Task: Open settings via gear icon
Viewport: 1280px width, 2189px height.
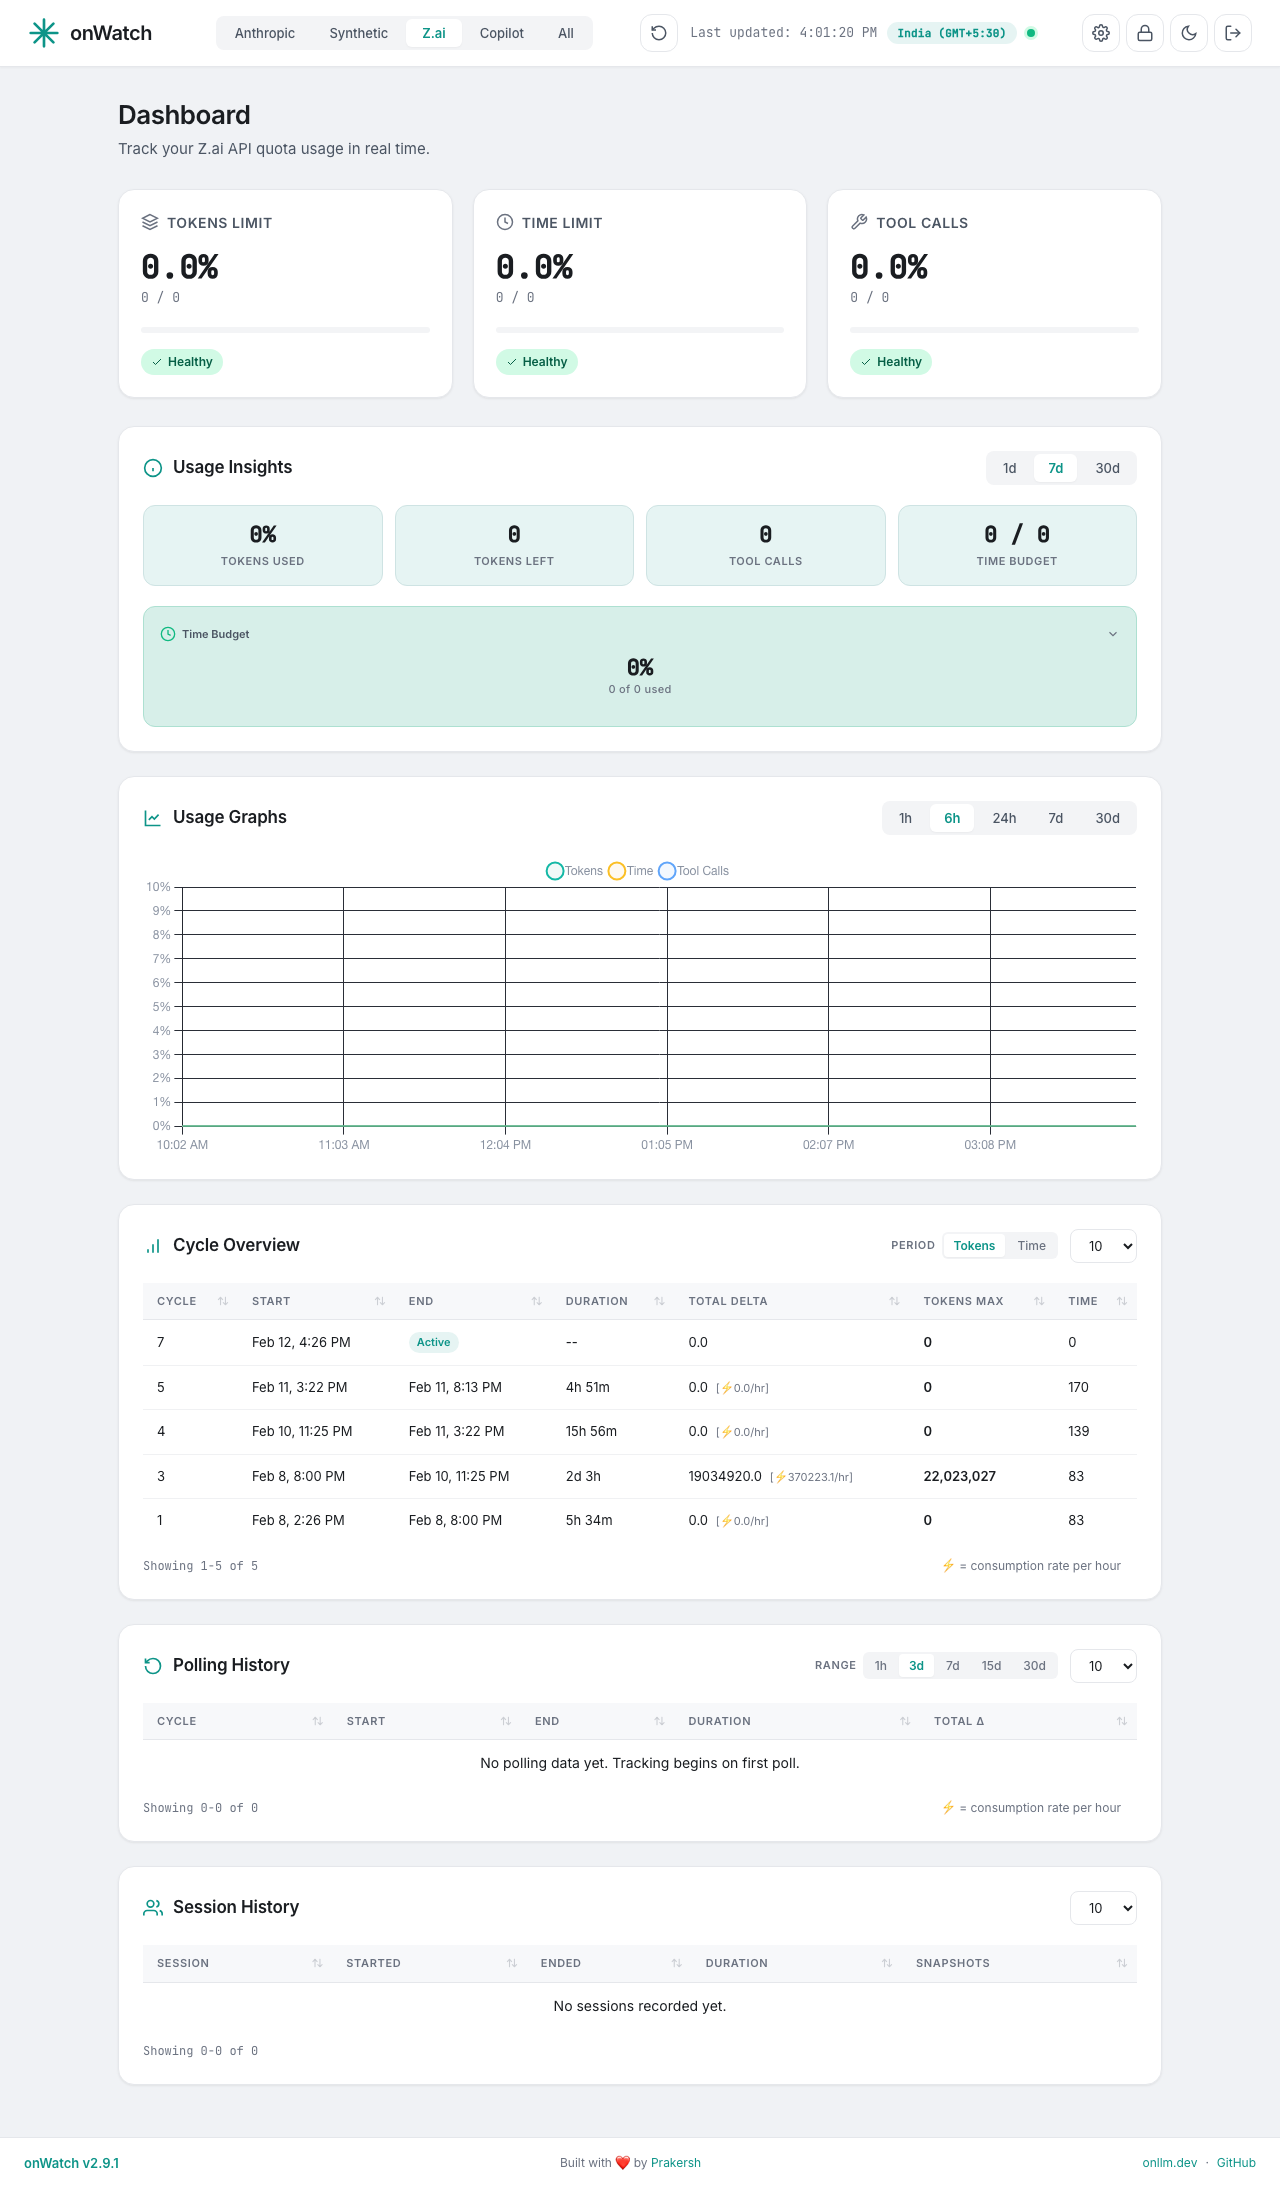Action: [x=1101, y=33]
